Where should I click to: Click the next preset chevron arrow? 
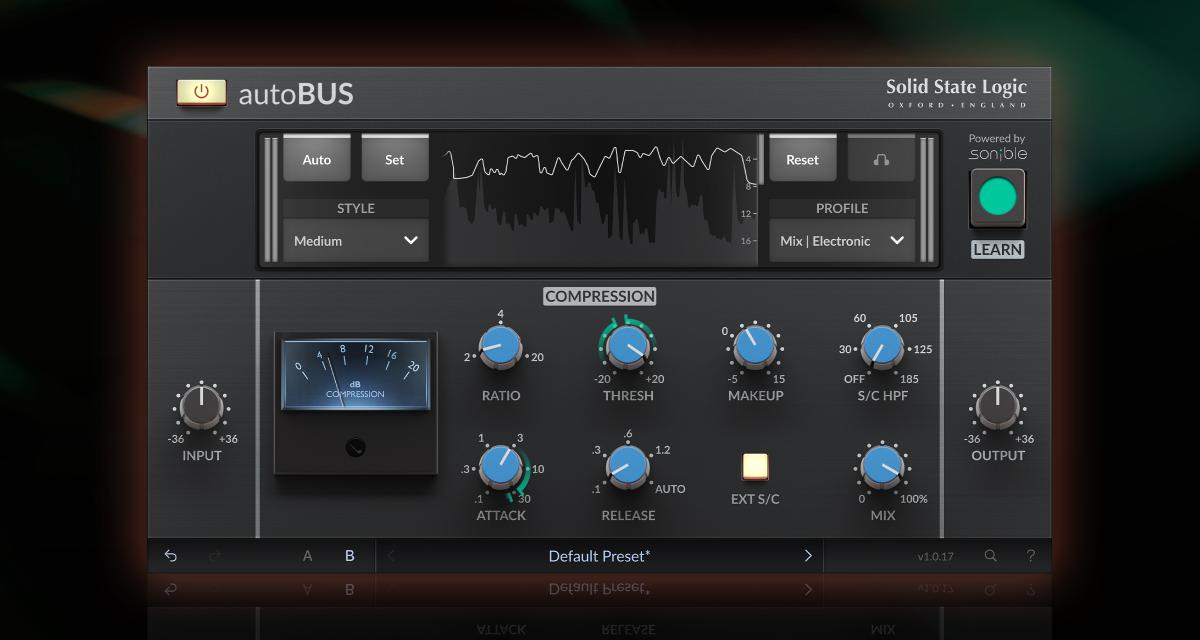pos(808,555)
